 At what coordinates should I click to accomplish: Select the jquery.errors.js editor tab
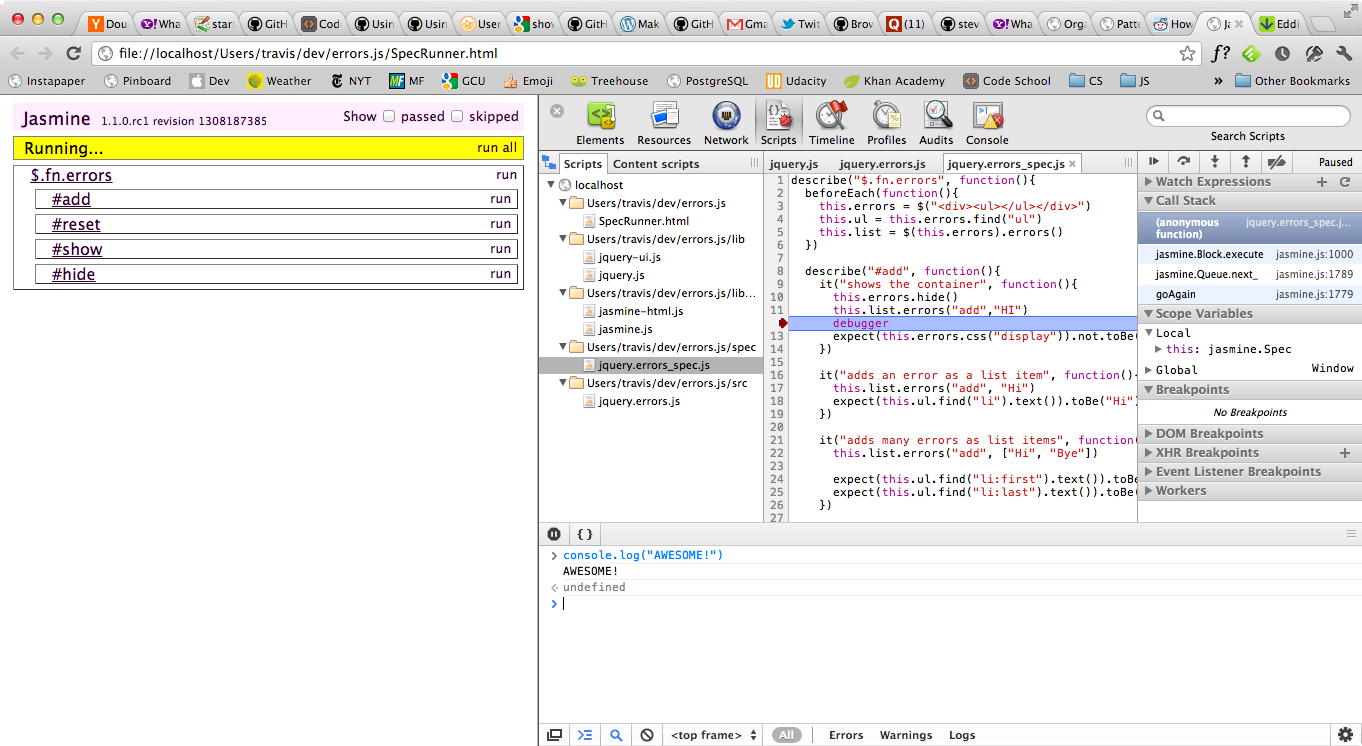[x=882, y=164]
